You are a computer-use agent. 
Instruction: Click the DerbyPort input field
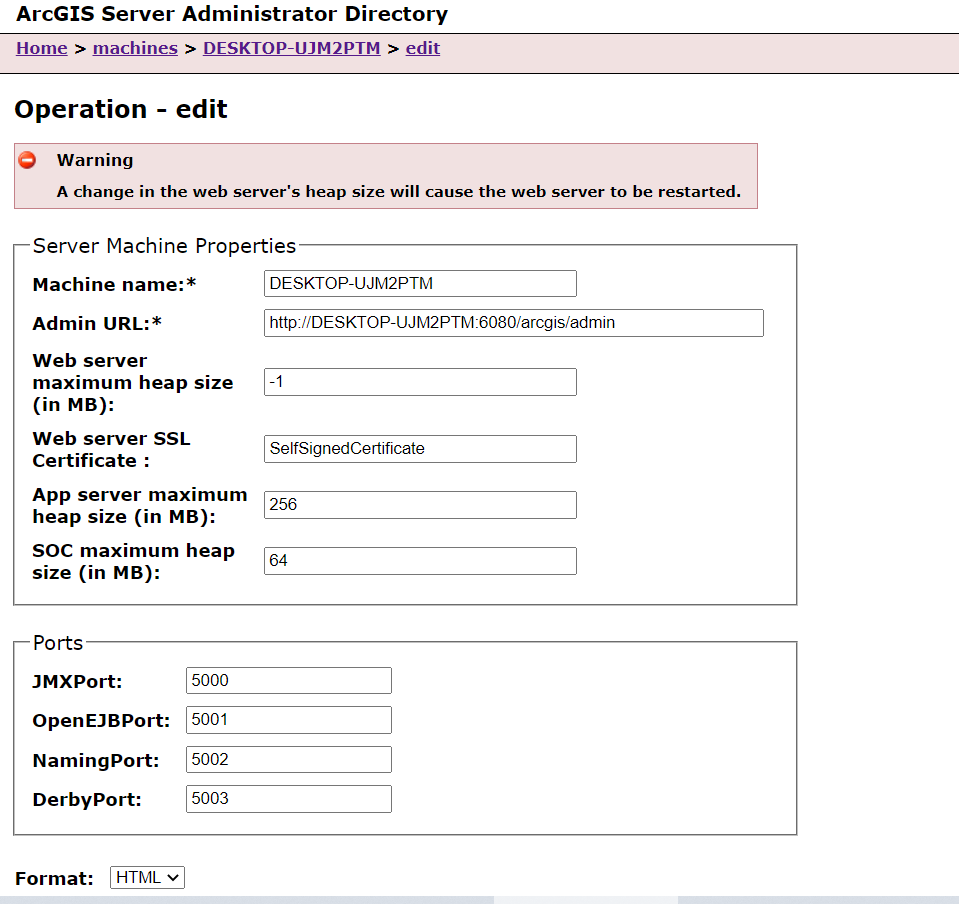(x=288, y=797)
